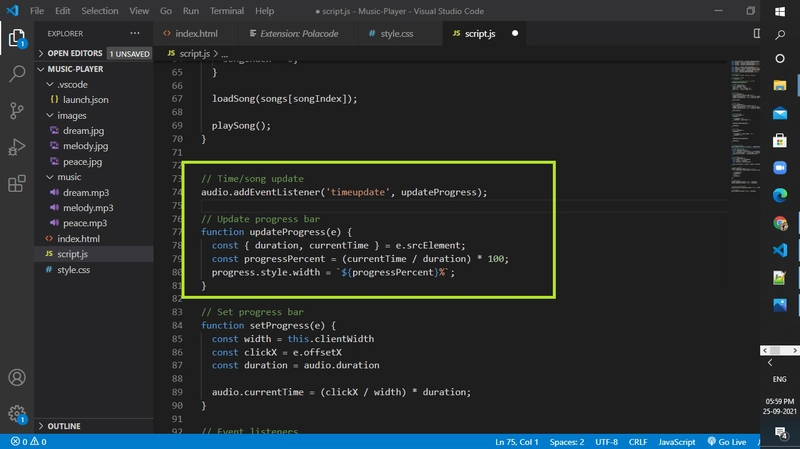Image resolution: width=800 pixels, height=449 pixels.
Task: Collapse the images folder
Action: pyautogui.click(x=72, y=116)
